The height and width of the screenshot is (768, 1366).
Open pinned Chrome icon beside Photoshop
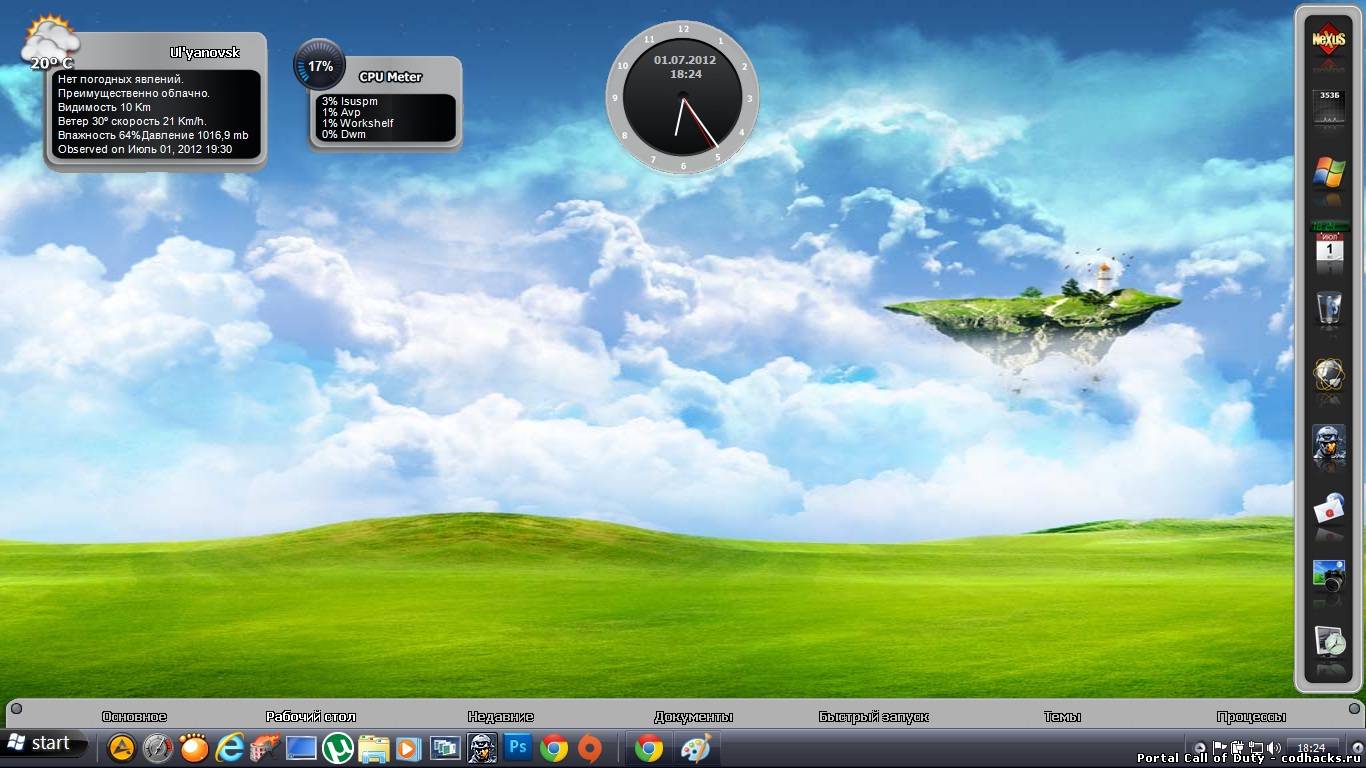(553, 748)
